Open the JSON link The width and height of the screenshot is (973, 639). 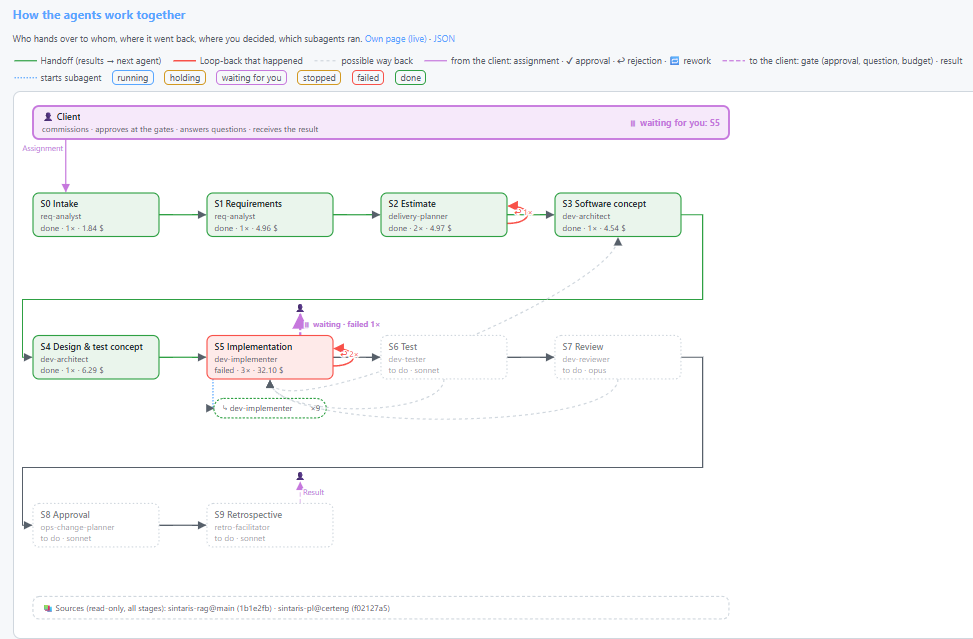point(444,38)
